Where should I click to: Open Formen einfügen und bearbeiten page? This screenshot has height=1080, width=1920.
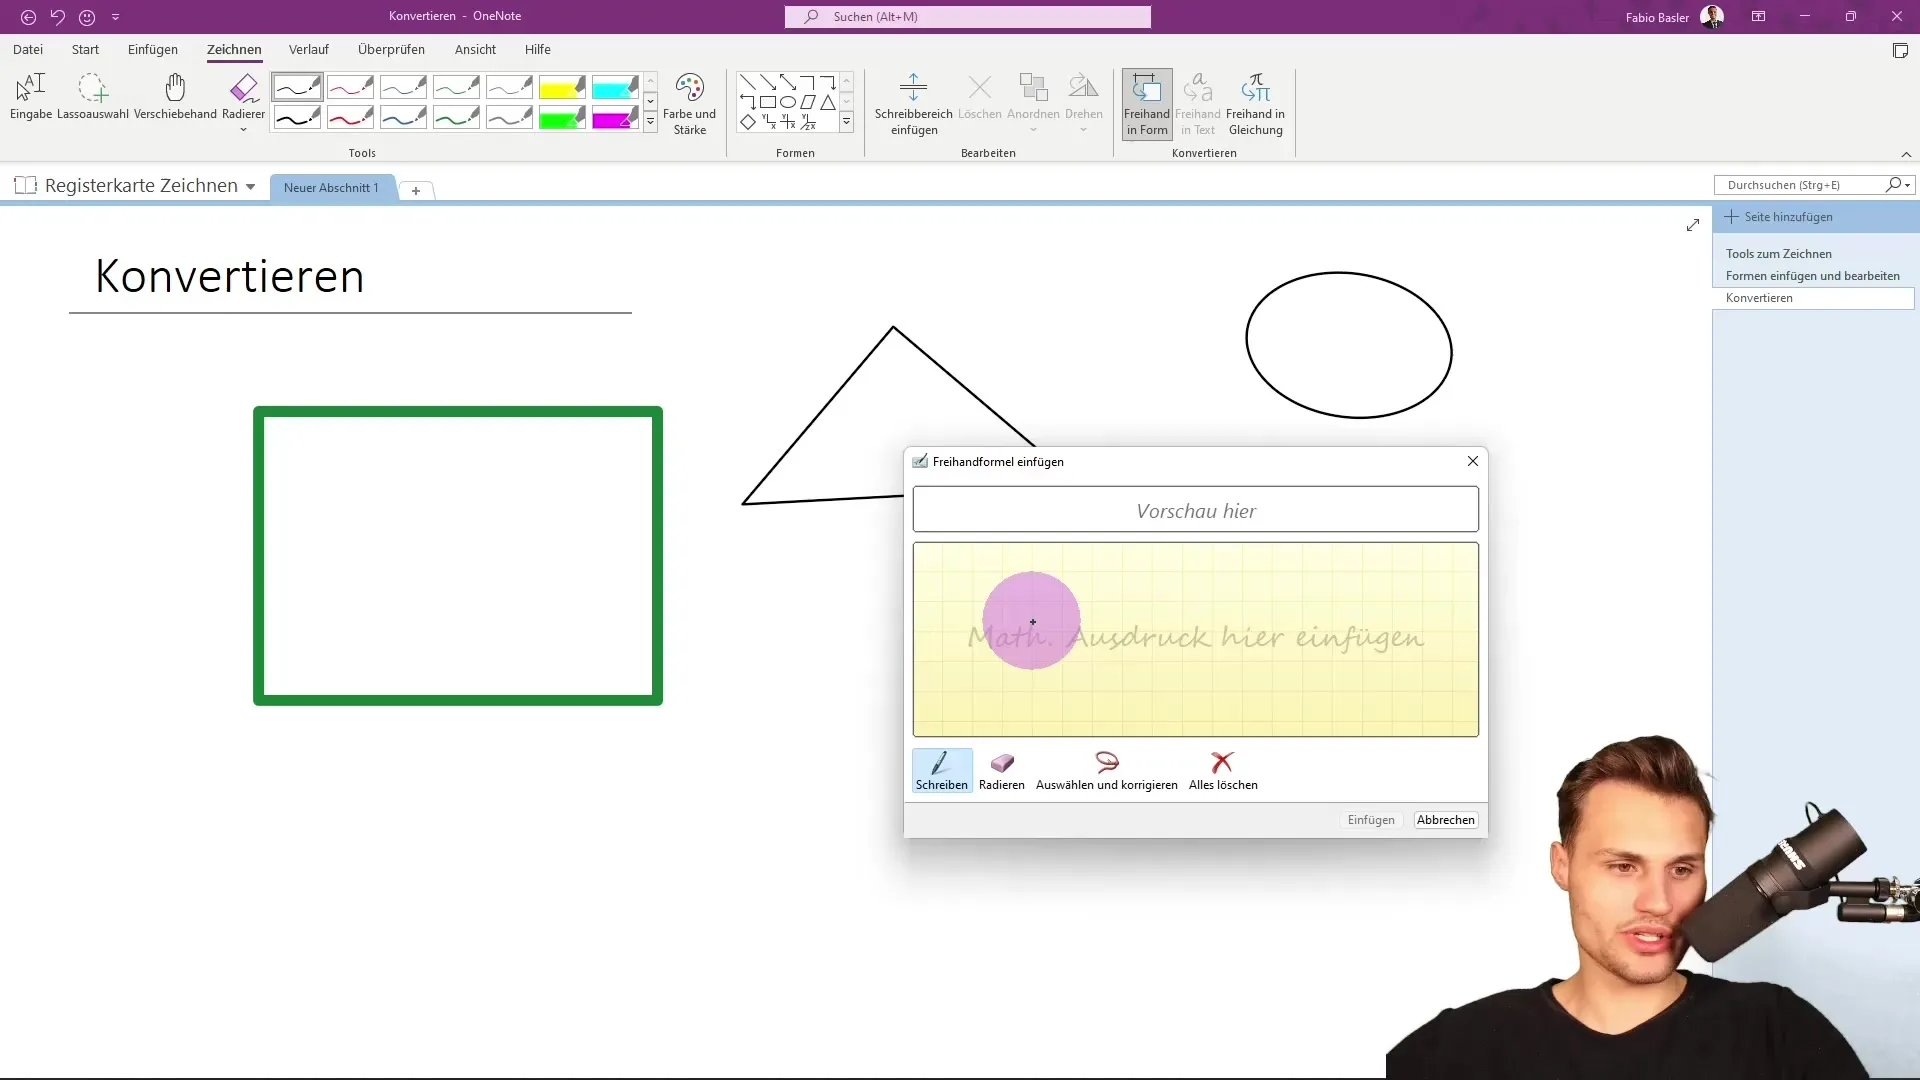pyautogui.click(x=1812, y=276)
